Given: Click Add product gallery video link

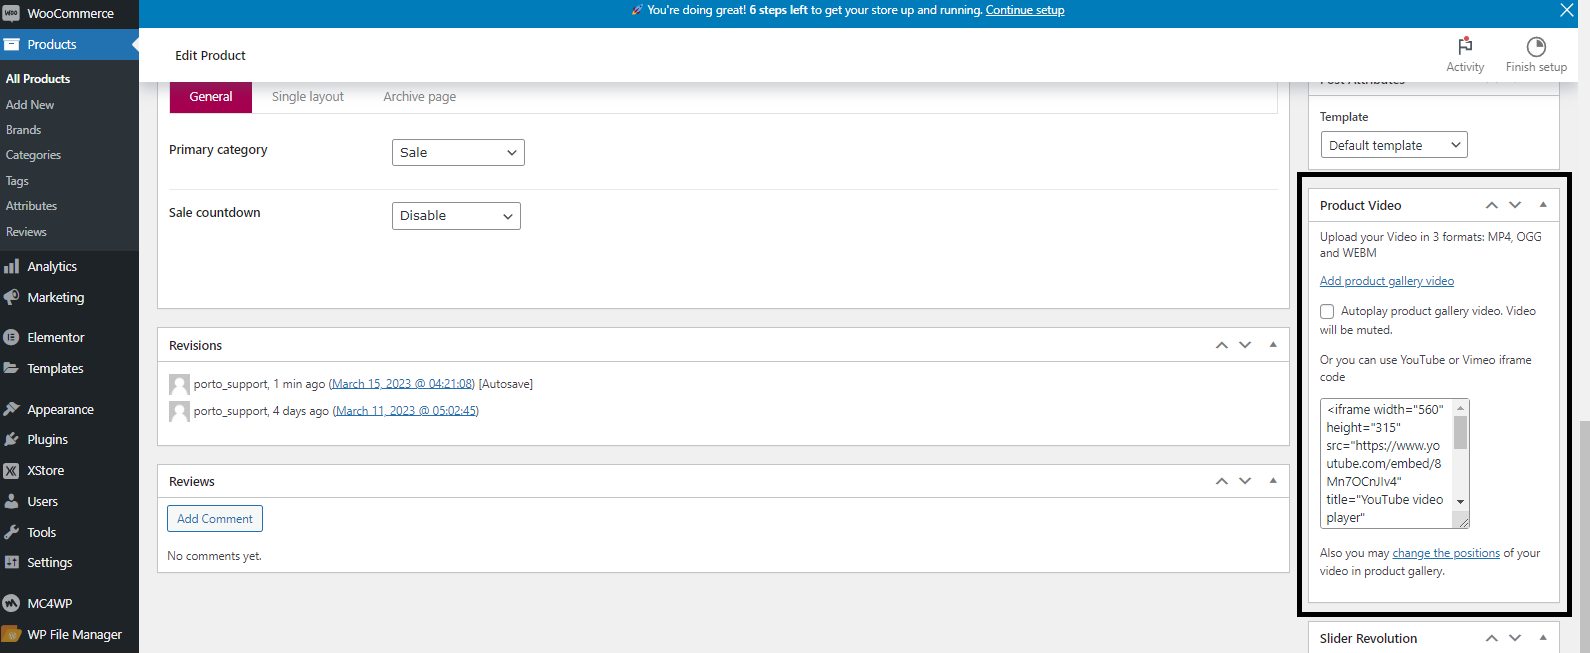Looking at the screenshot, I should click(x=1387, y=281).
